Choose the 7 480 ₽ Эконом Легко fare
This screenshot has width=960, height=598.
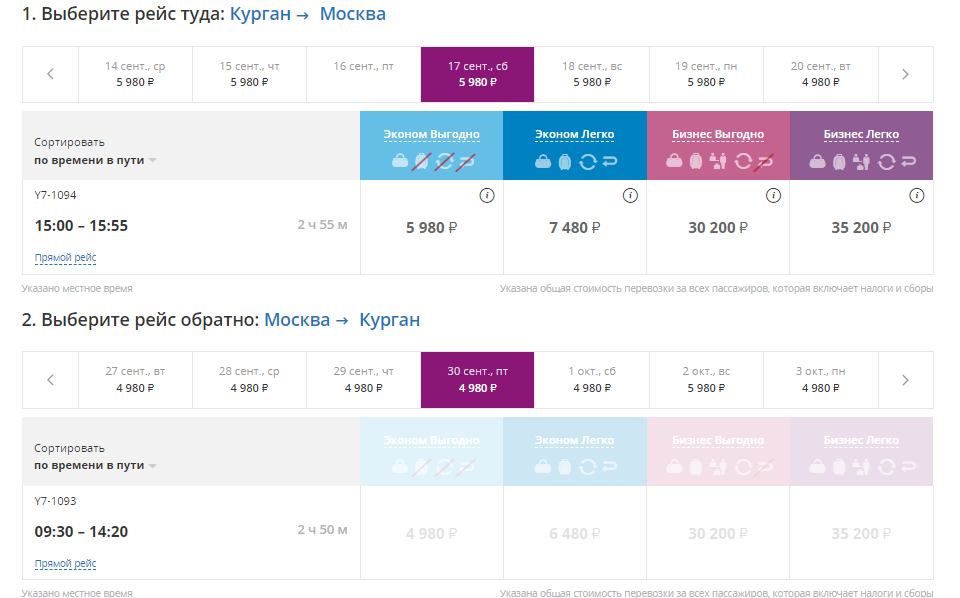574,228
